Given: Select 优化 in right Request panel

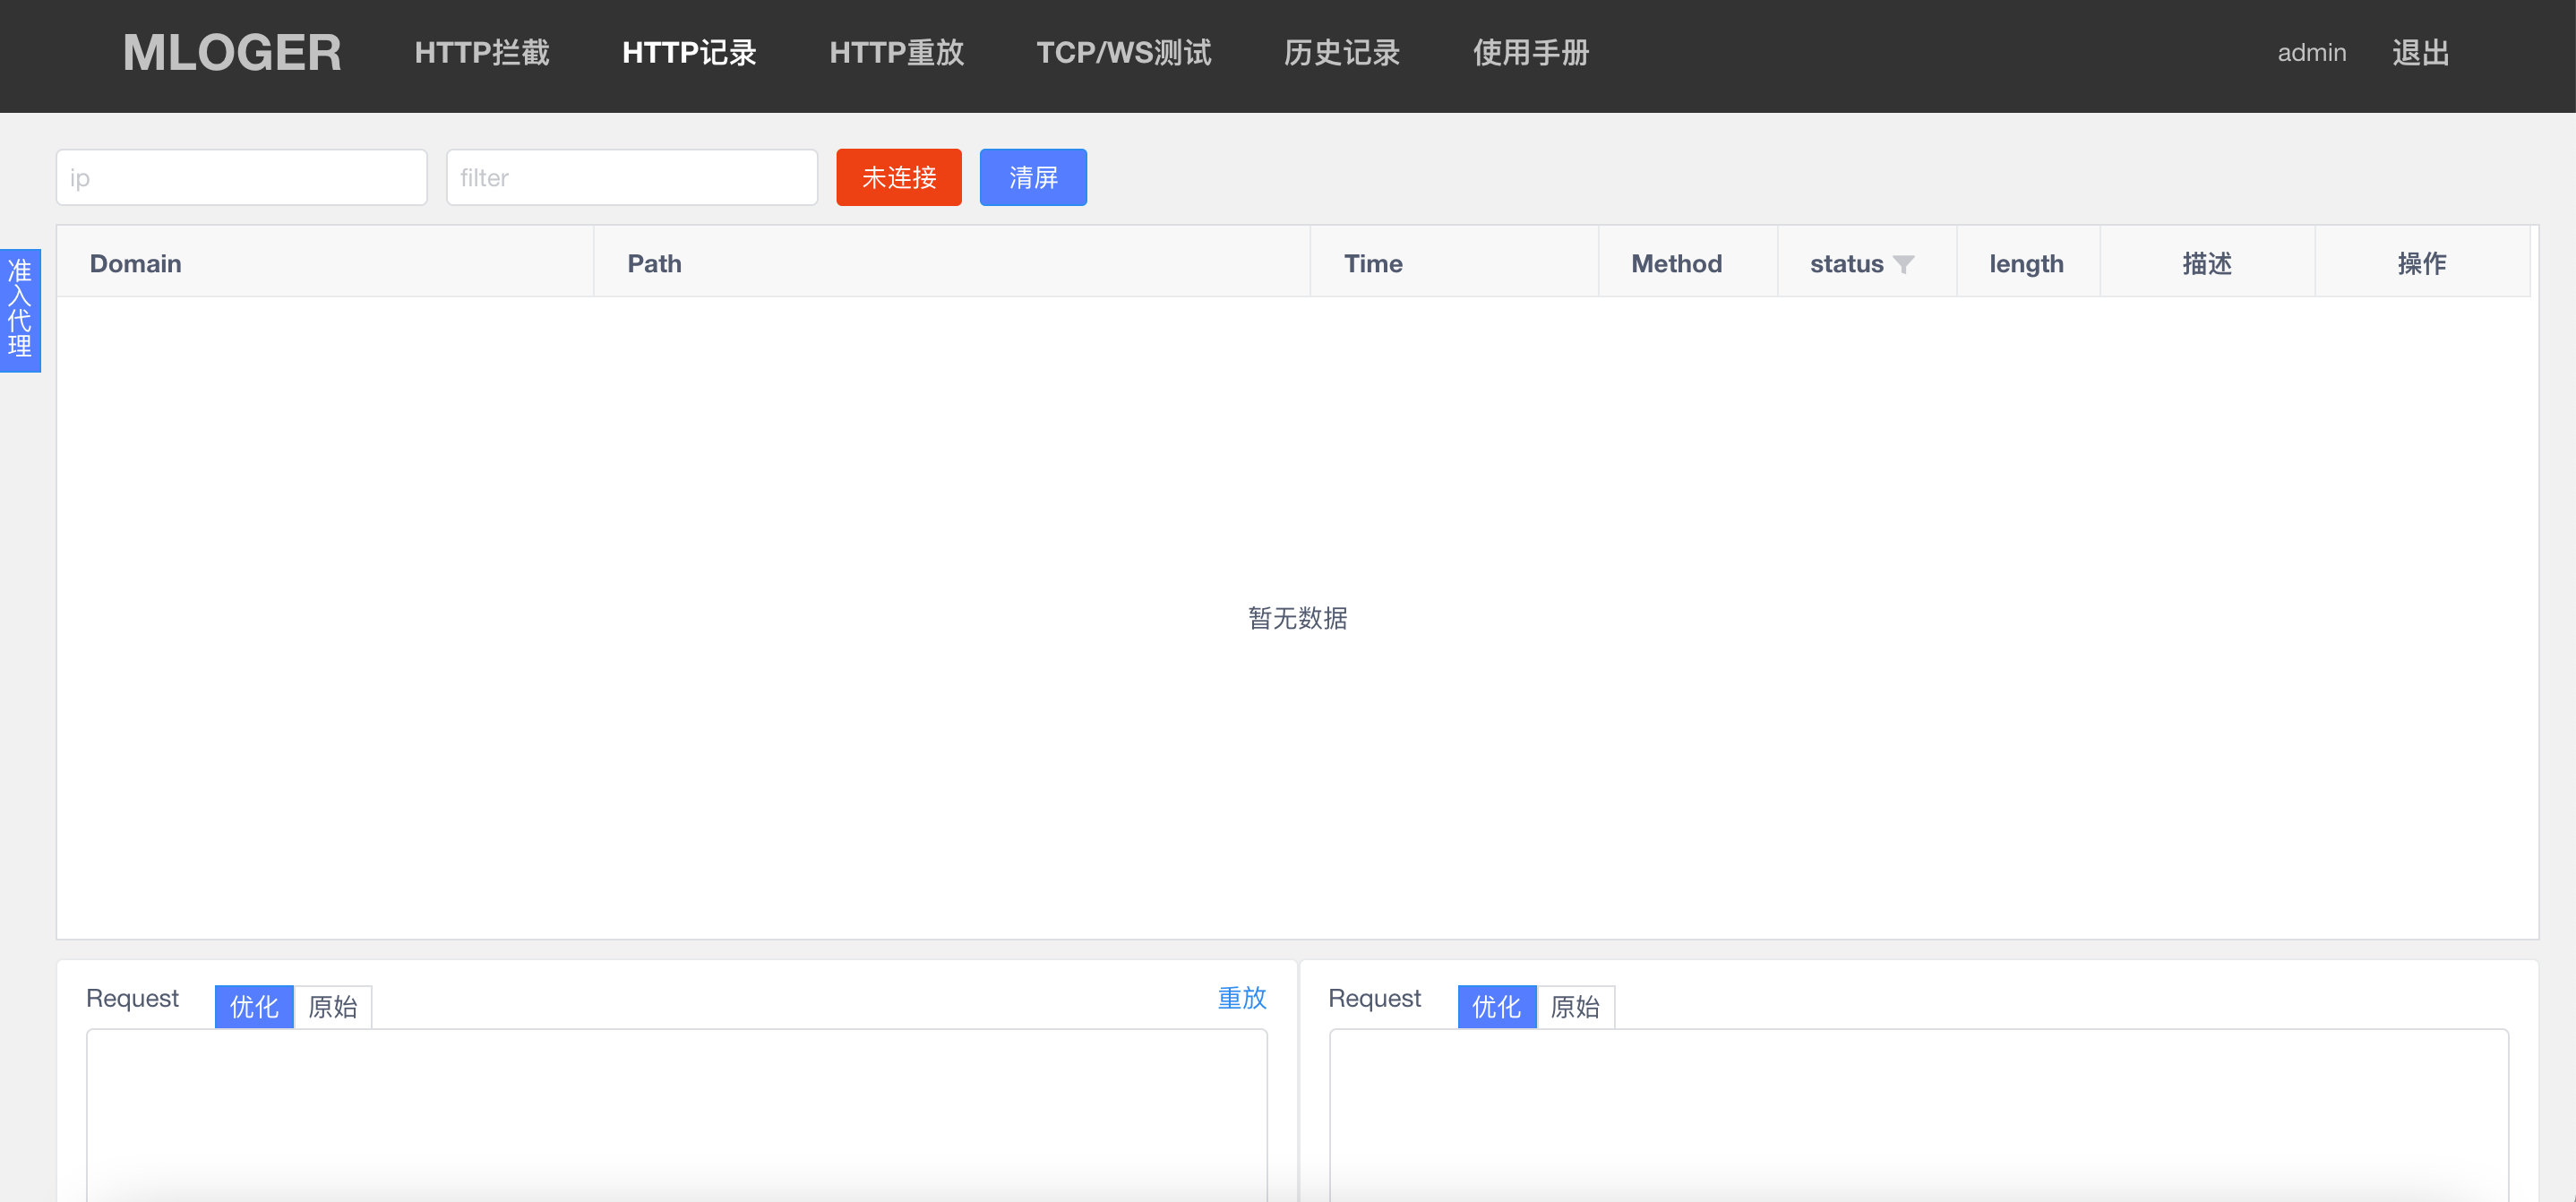Looking at the screenshot, I should pyautogui.click(x=1496, y=1006).
